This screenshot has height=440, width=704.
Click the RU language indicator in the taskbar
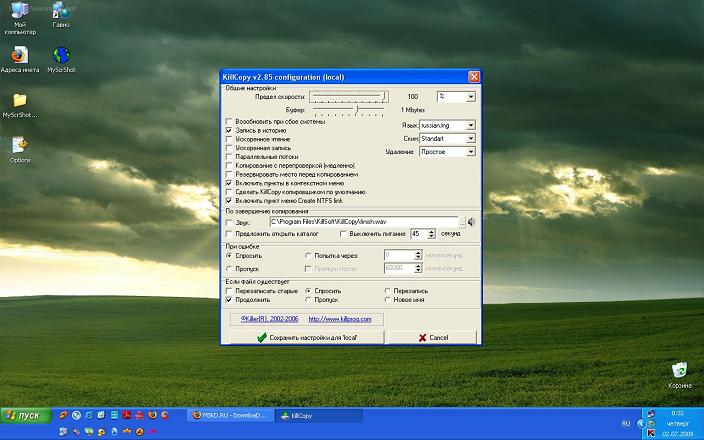[626, 423]
